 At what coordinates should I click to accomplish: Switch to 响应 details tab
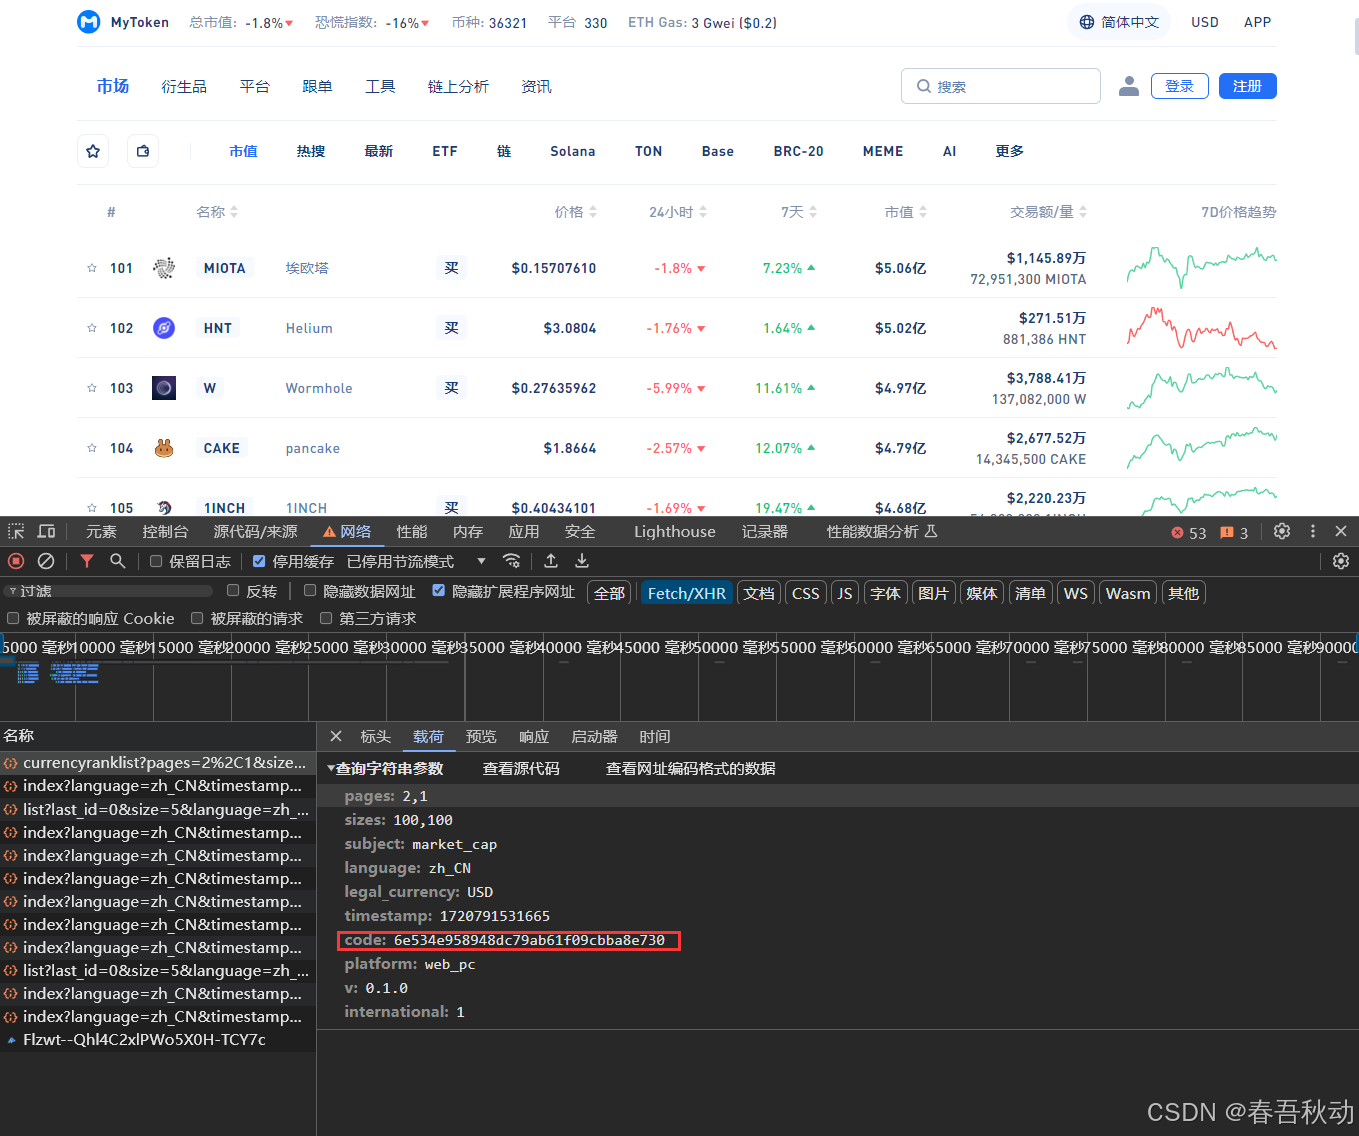tap(534, 736)
